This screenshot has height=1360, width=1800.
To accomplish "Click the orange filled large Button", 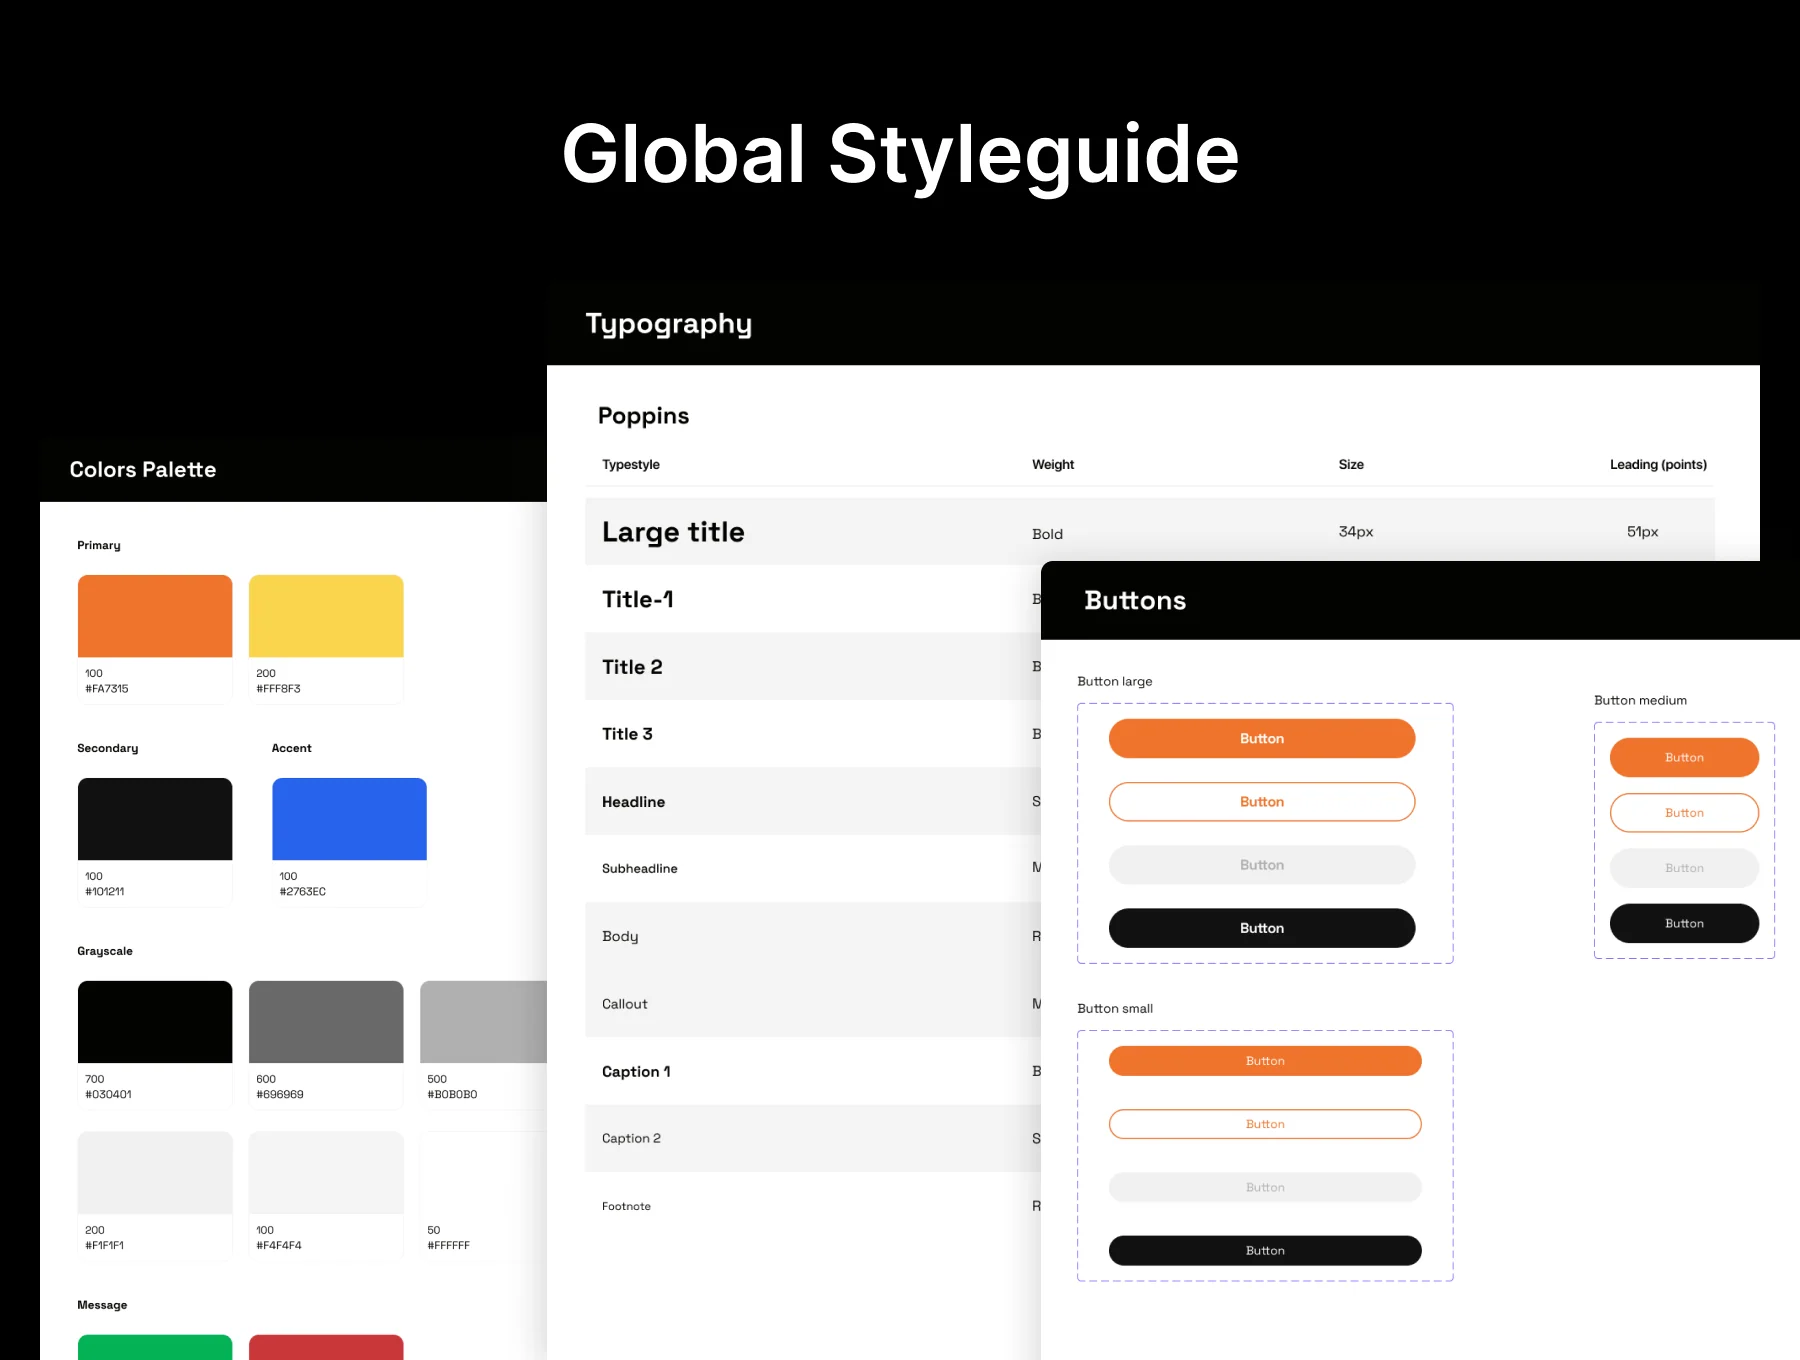I will coord(1262,738).
